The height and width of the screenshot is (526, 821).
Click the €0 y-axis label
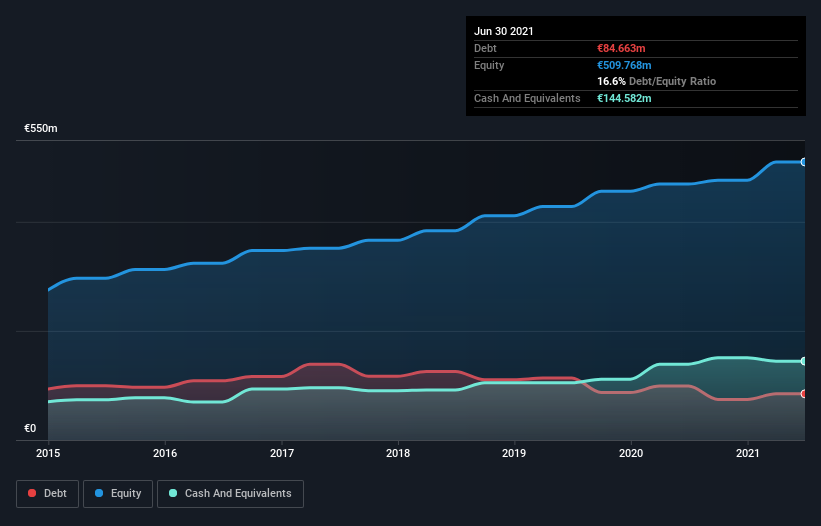[30, 428]
